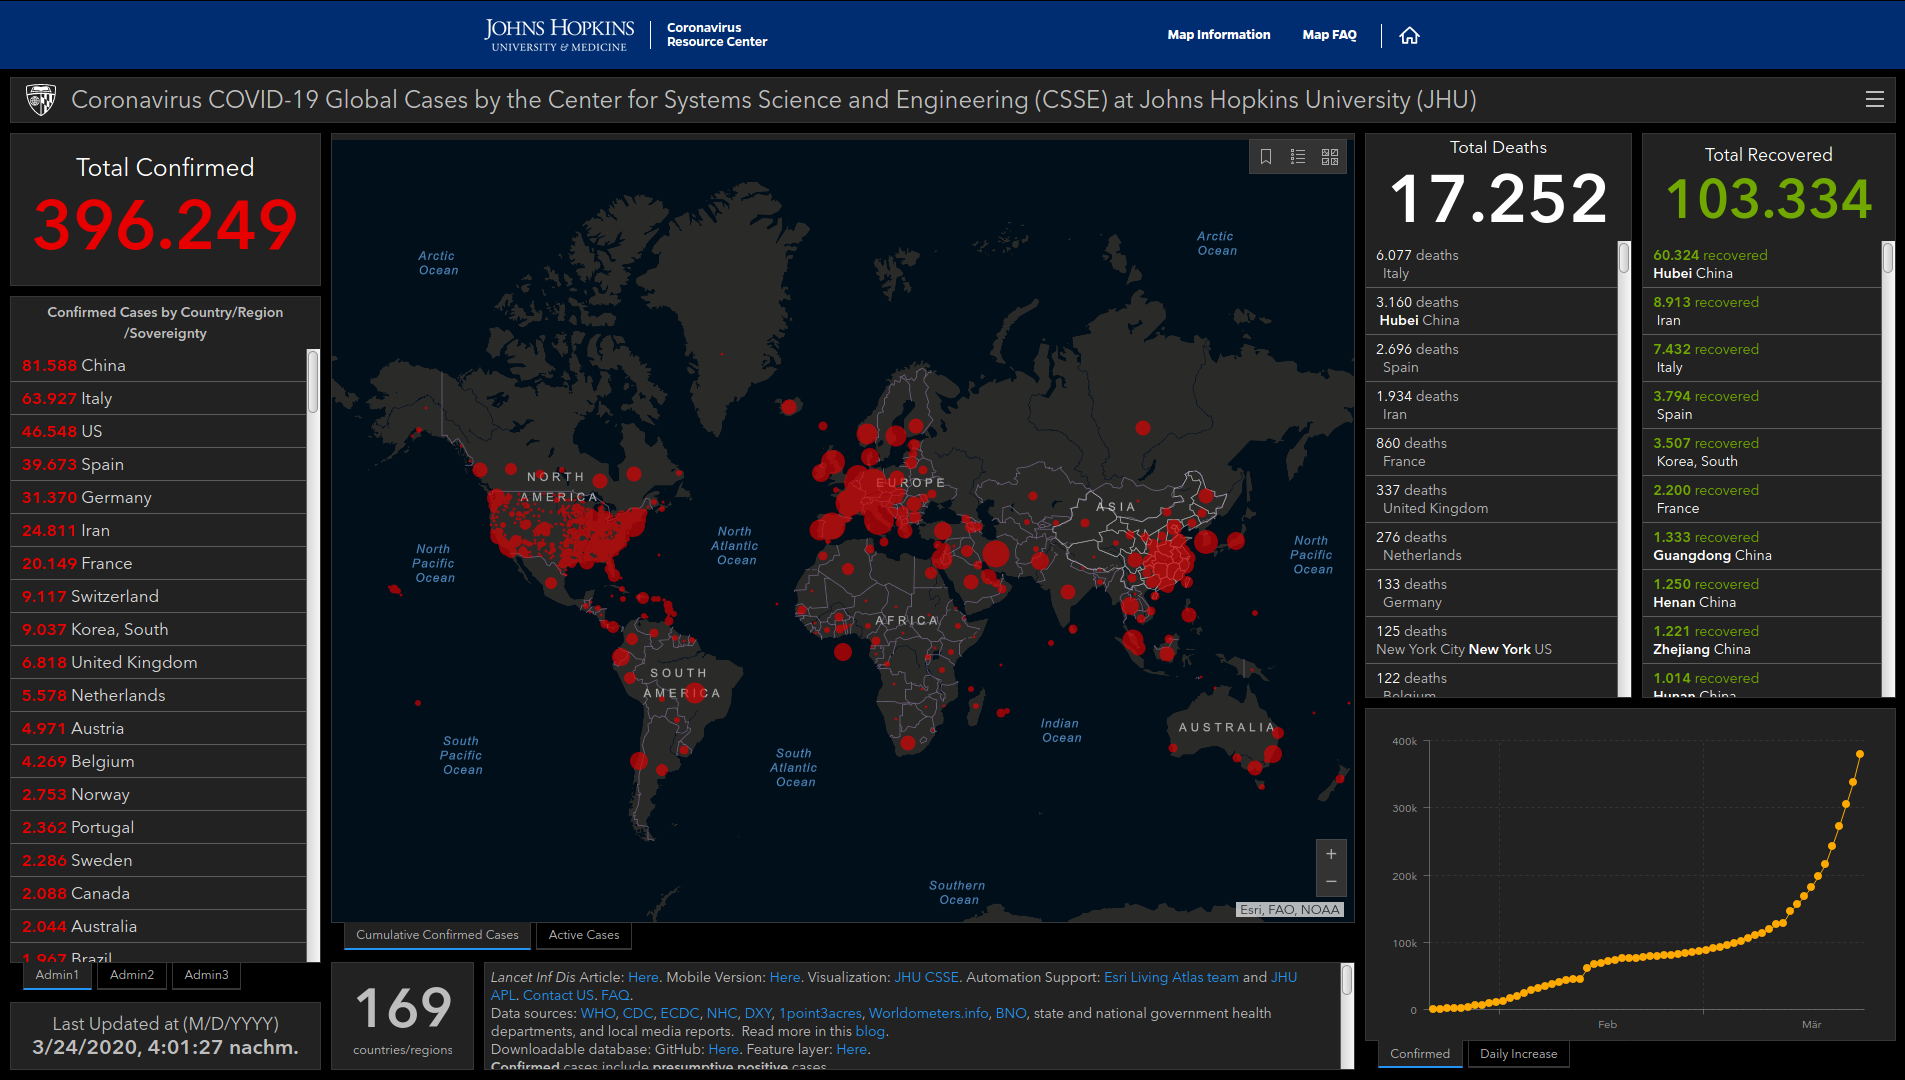Open the JHU CSSE visualization link
This screenshot has height=1080, width=1905.
tap(926, 977)
